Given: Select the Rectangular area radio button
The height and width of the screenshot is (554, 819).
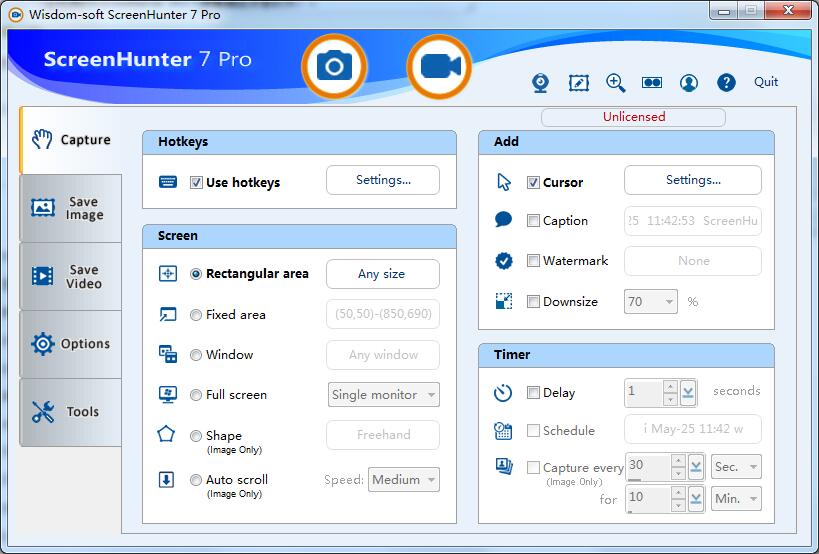Looking at the screenshot, I should (196, 274).
